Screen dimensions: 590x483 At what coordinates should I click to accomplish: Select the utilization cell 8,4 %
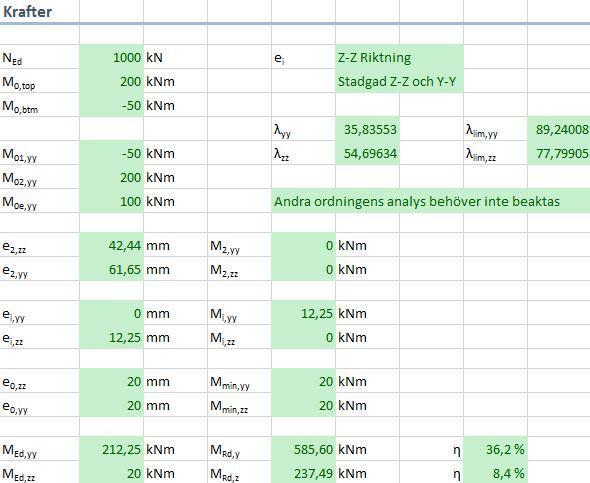tap(495, 472)
